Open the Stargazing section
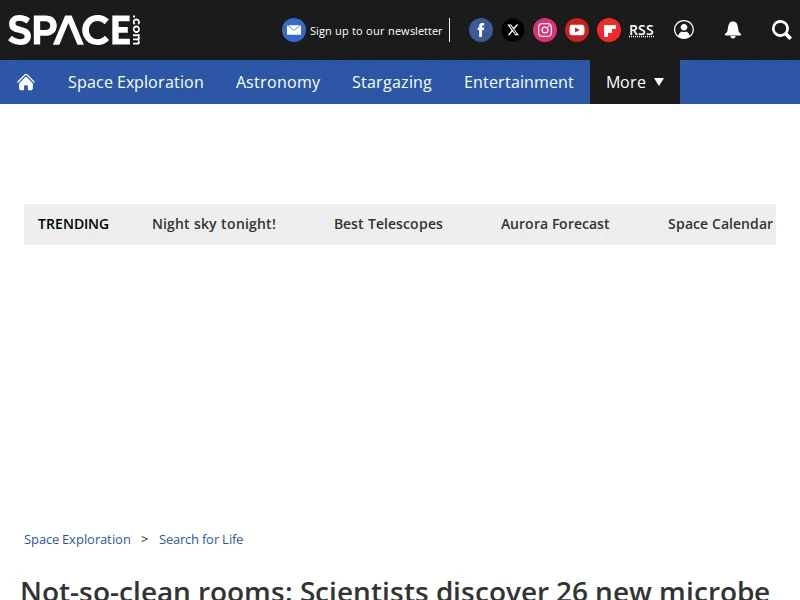The height and width of the screenshot is (600, 800). tap(392, 82)
